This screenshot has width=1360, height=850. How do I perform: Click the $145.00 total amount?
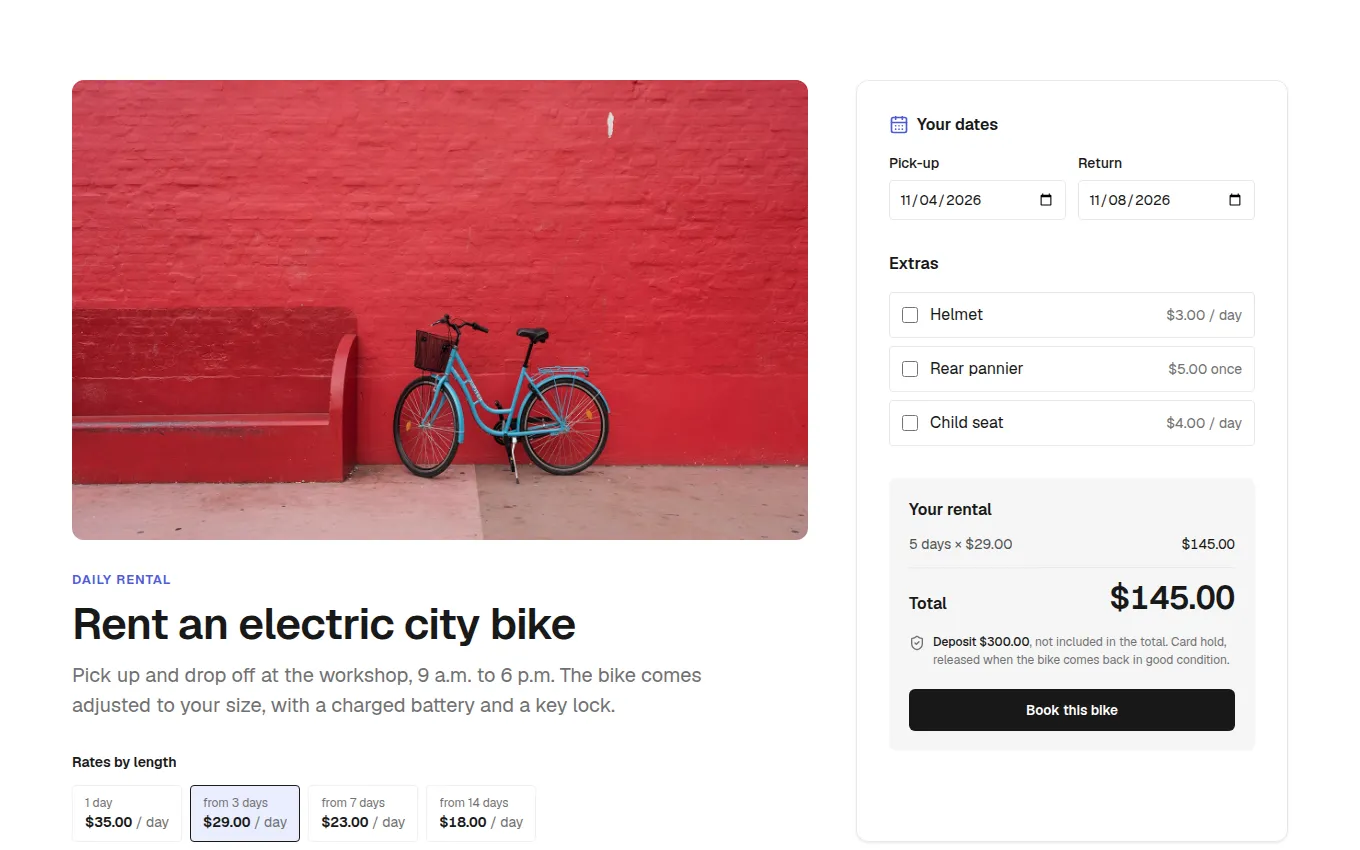coord(1172,598)
